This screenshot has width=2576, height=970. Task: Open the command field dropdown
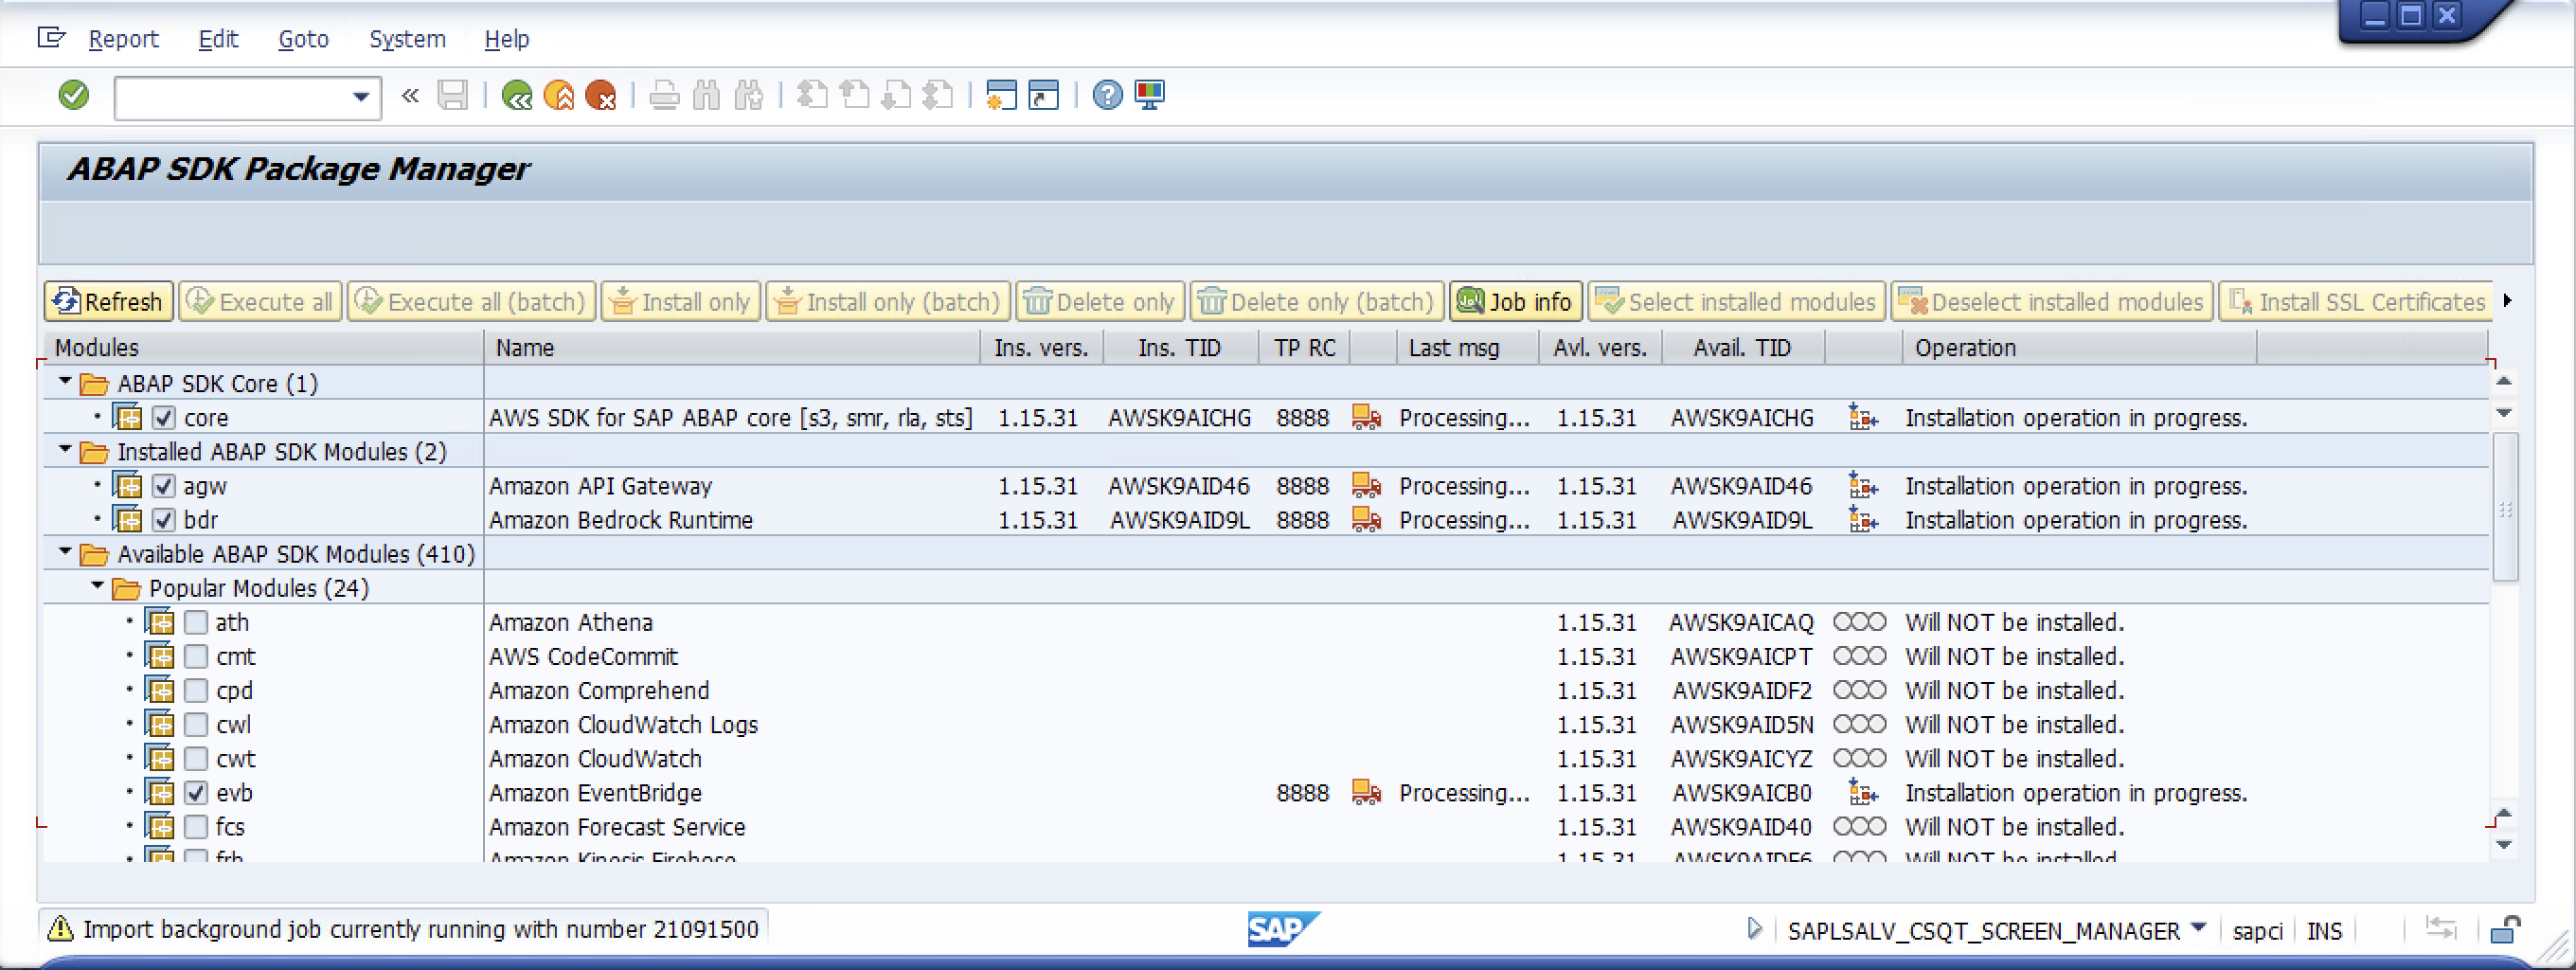click(x=360, y=96)
